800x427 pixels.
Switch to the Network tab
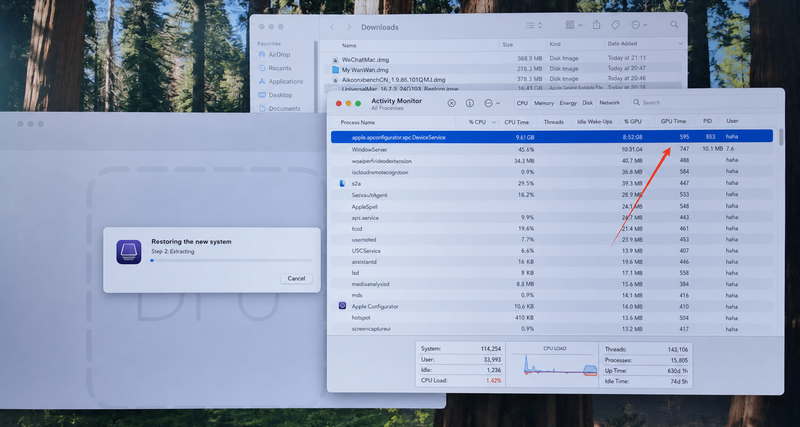[x=610, y=103]
